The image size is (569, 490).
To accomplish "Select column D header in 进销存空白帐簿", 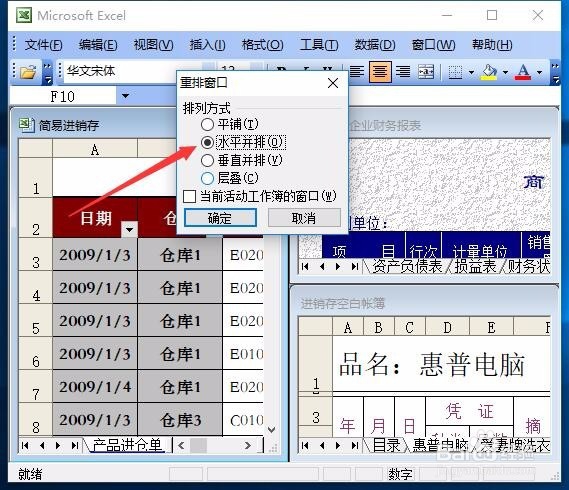I will [x=447, y=327].
